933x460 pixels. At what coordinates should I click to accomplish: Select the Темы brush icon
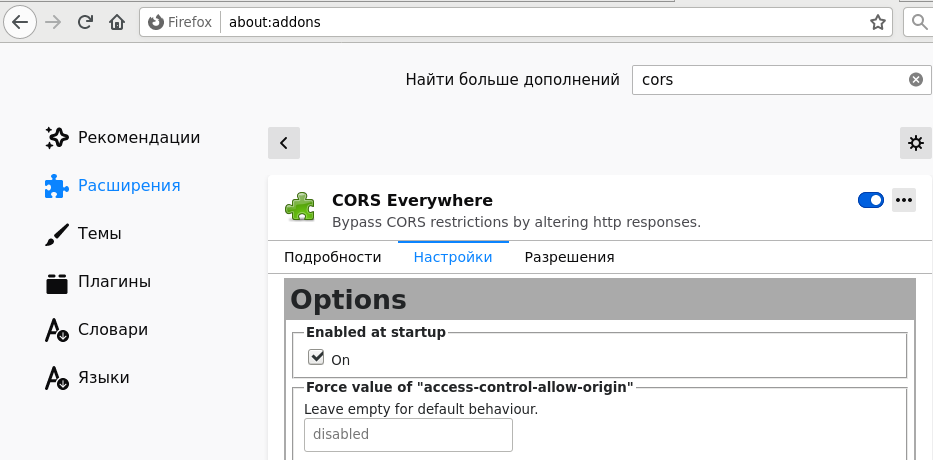(57, 234)
